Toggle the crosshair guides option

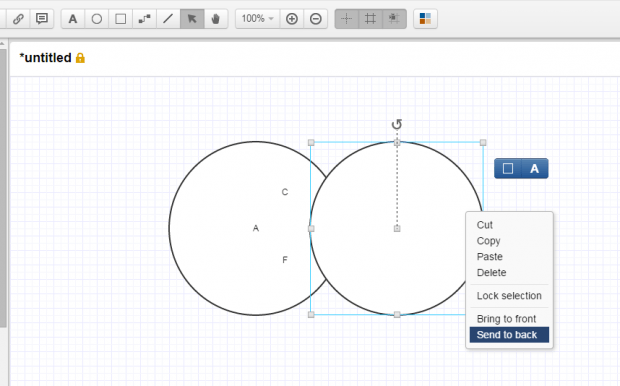[347, 19]
